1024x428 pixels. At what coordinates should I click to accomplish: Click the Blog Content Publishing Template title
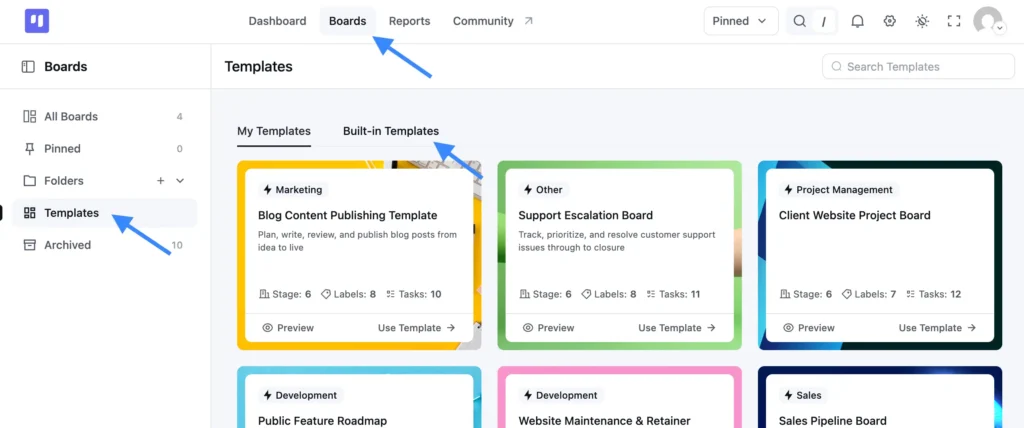(x=347, y=216)
